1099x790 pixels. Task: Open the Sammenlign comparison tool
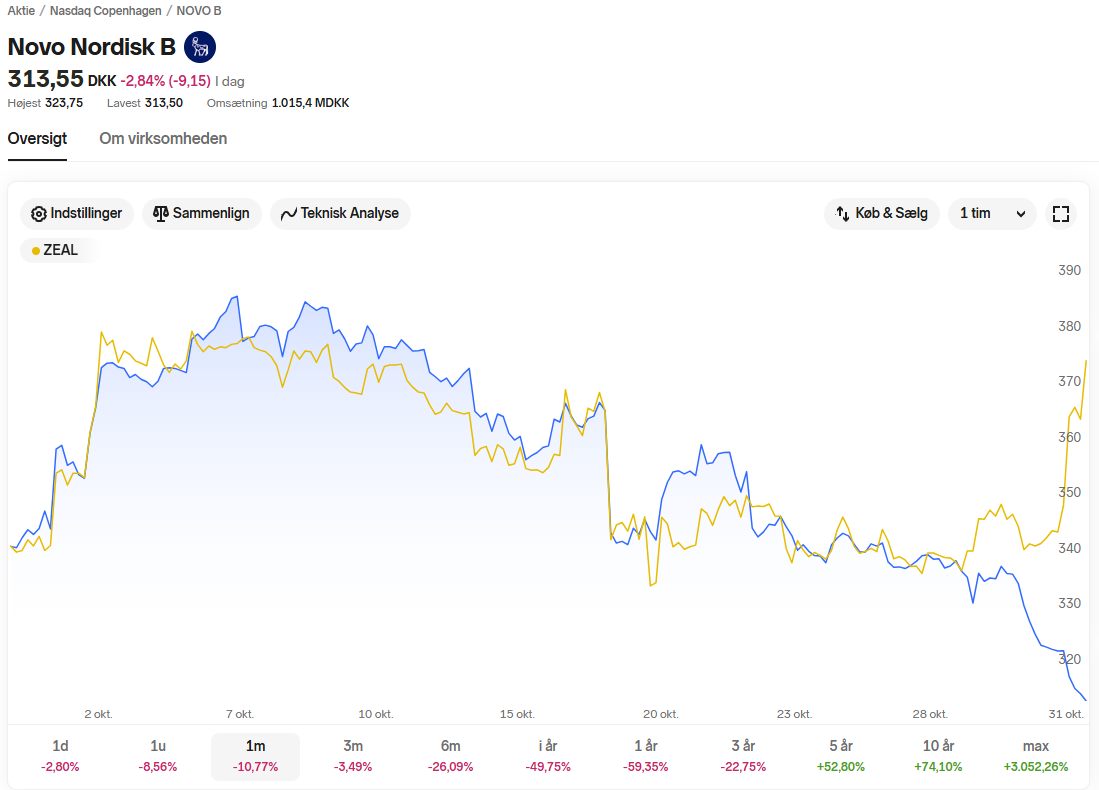[x=202, y=214]
